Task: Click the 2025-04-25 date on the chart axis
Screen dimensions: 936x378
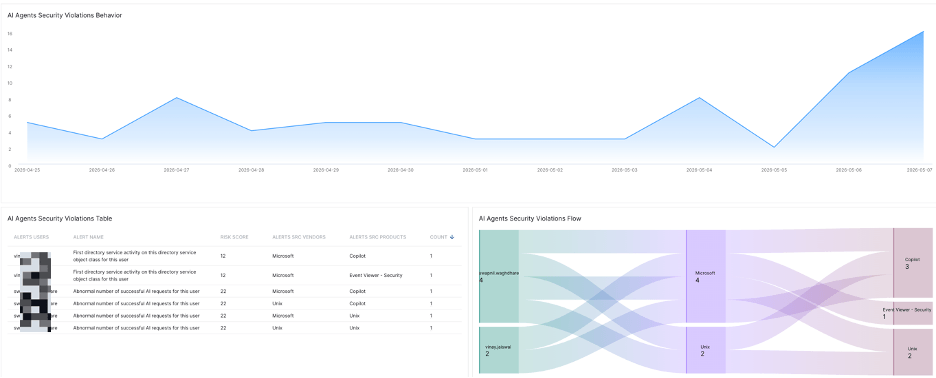Action: (x=26, y=170)
